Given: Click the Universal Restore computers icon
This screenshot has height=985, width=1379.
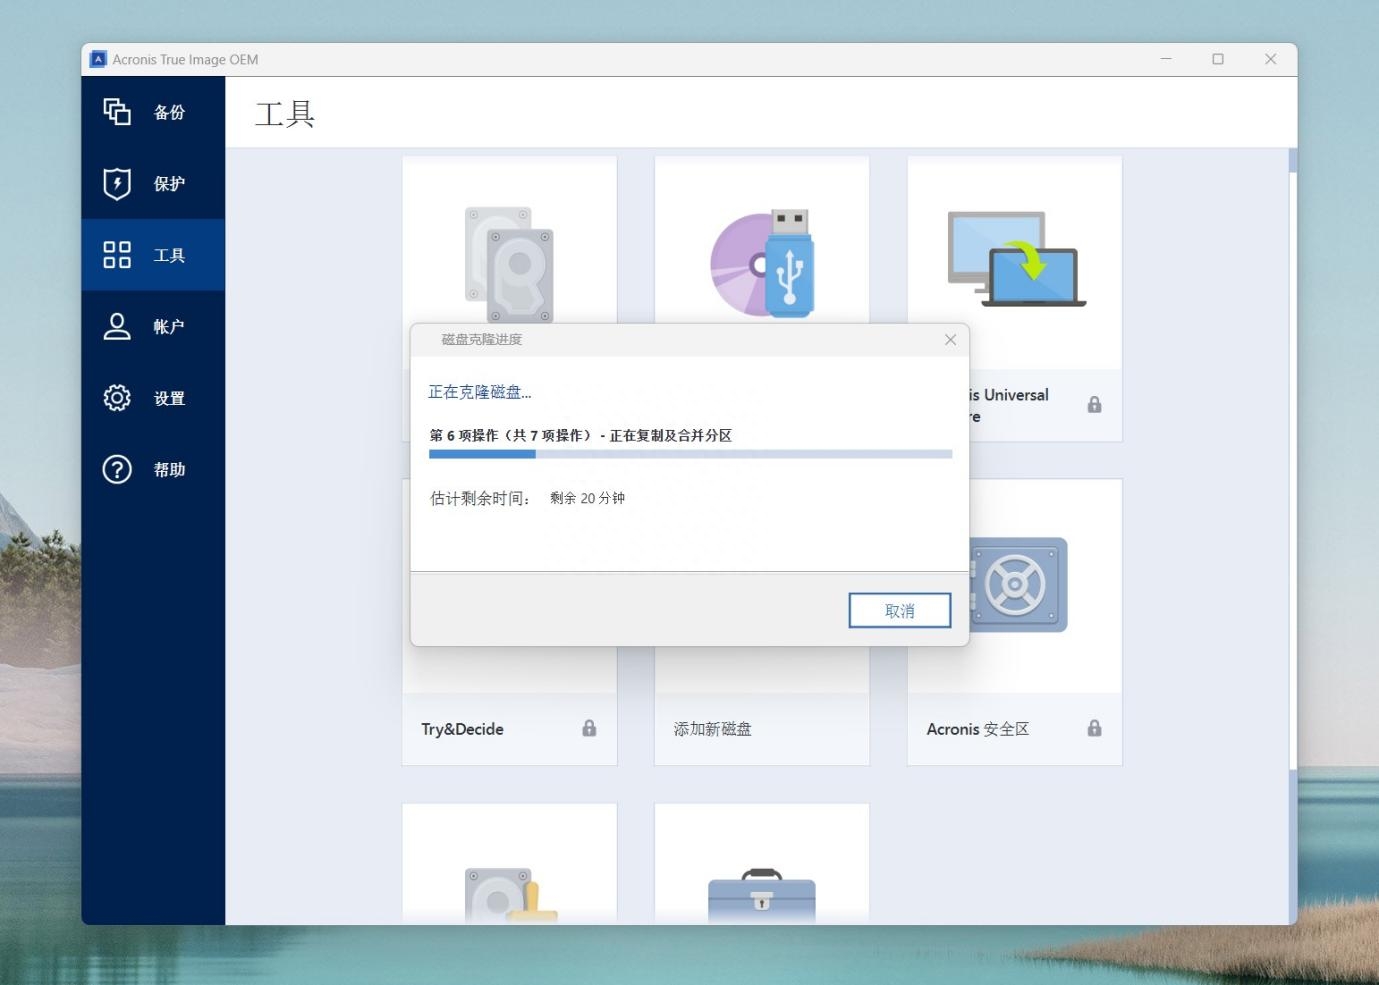Looking at the screenshot, I should (1016, 259).
